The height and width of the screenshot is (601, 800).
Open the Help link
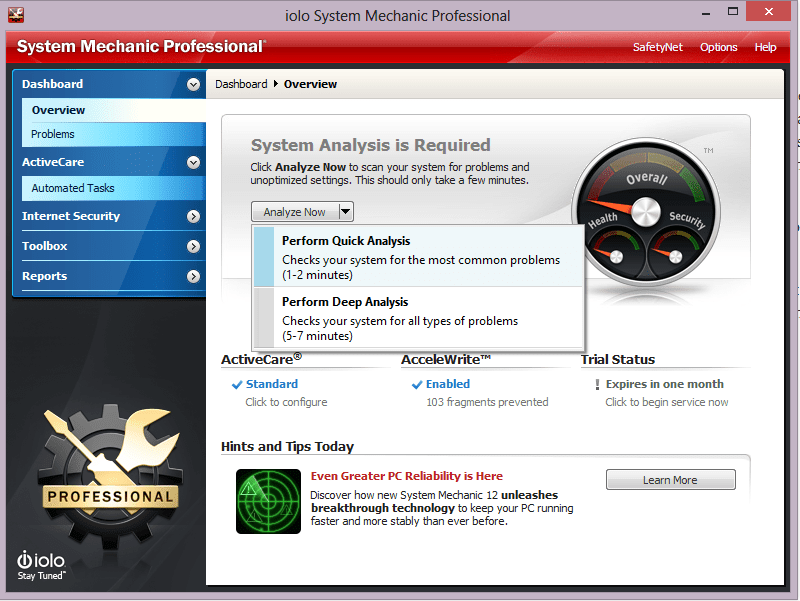click(x=765, y=47)
